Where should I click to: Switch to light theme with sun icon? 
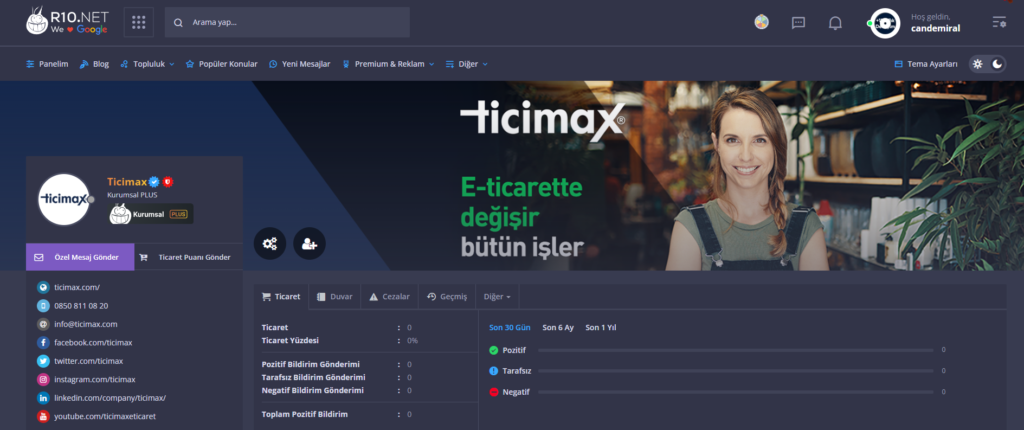[x=978, y=64]
